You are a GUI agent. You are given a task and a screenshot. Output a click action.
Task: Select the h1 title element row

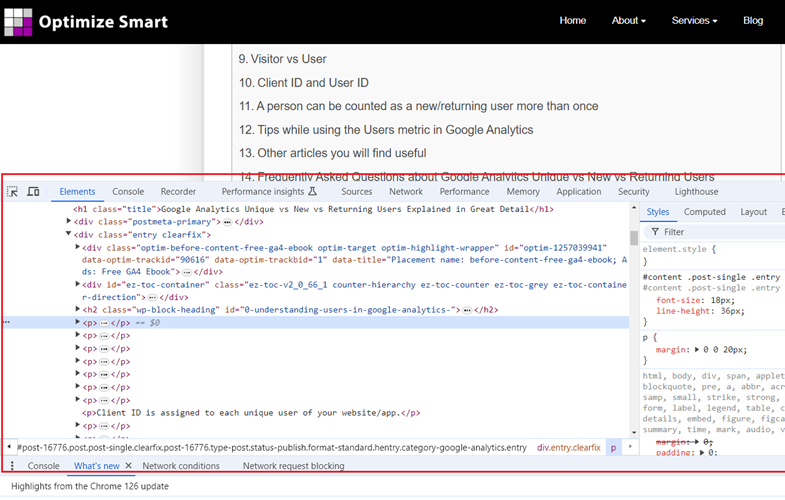pos(313,209)
